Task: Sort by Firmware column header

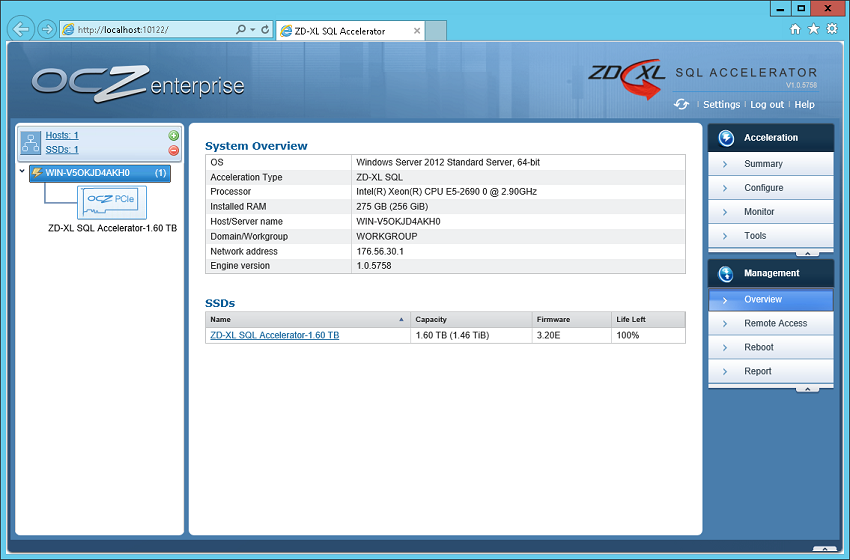Action: pyautogui.click(x=572, y=319)
